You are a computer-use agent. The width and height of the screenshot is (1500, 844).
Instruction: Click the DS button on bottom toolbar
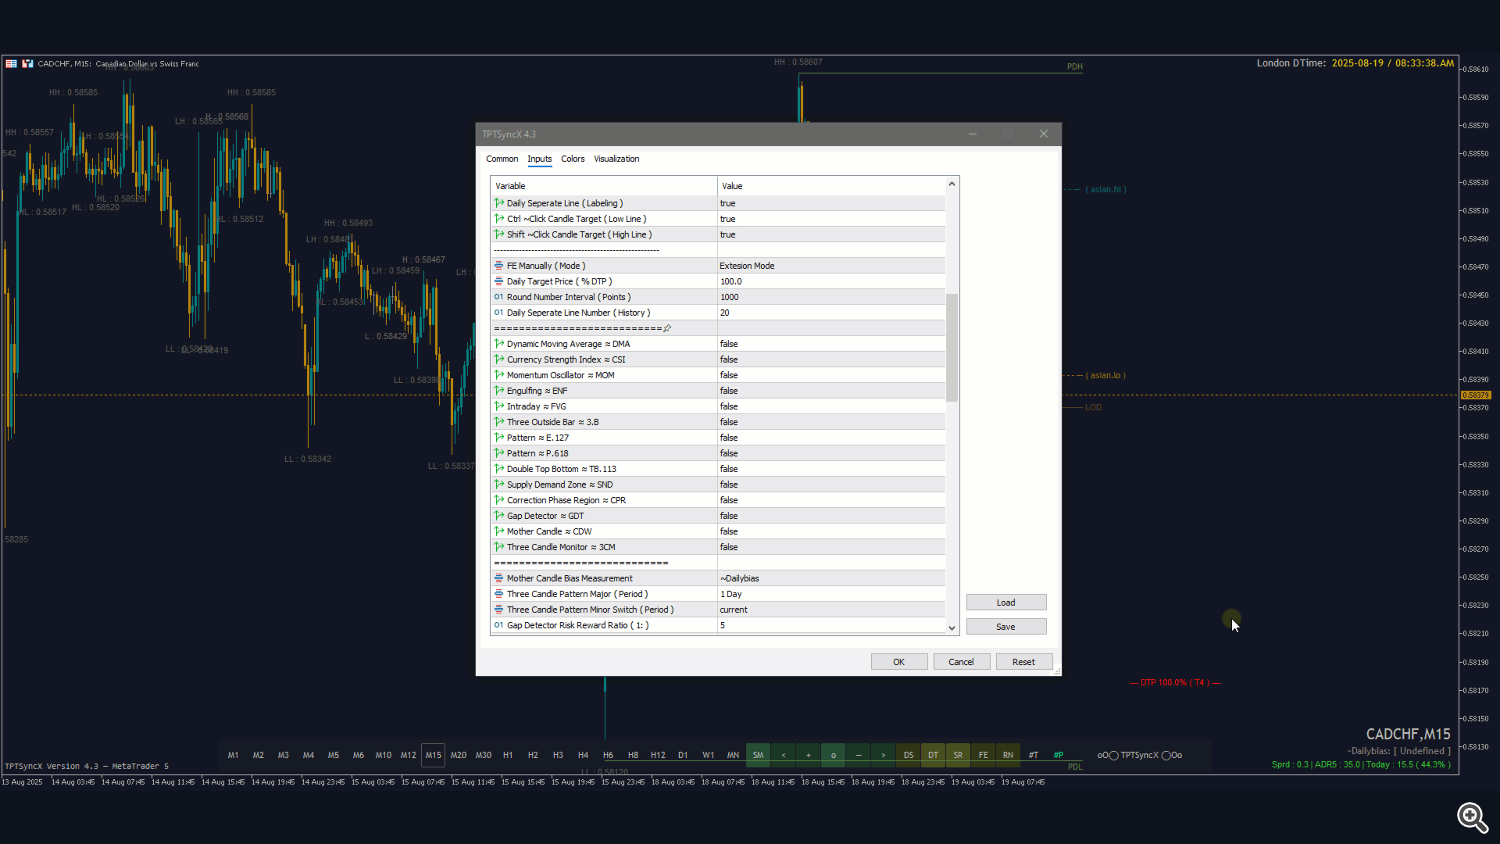coord(908,755)
